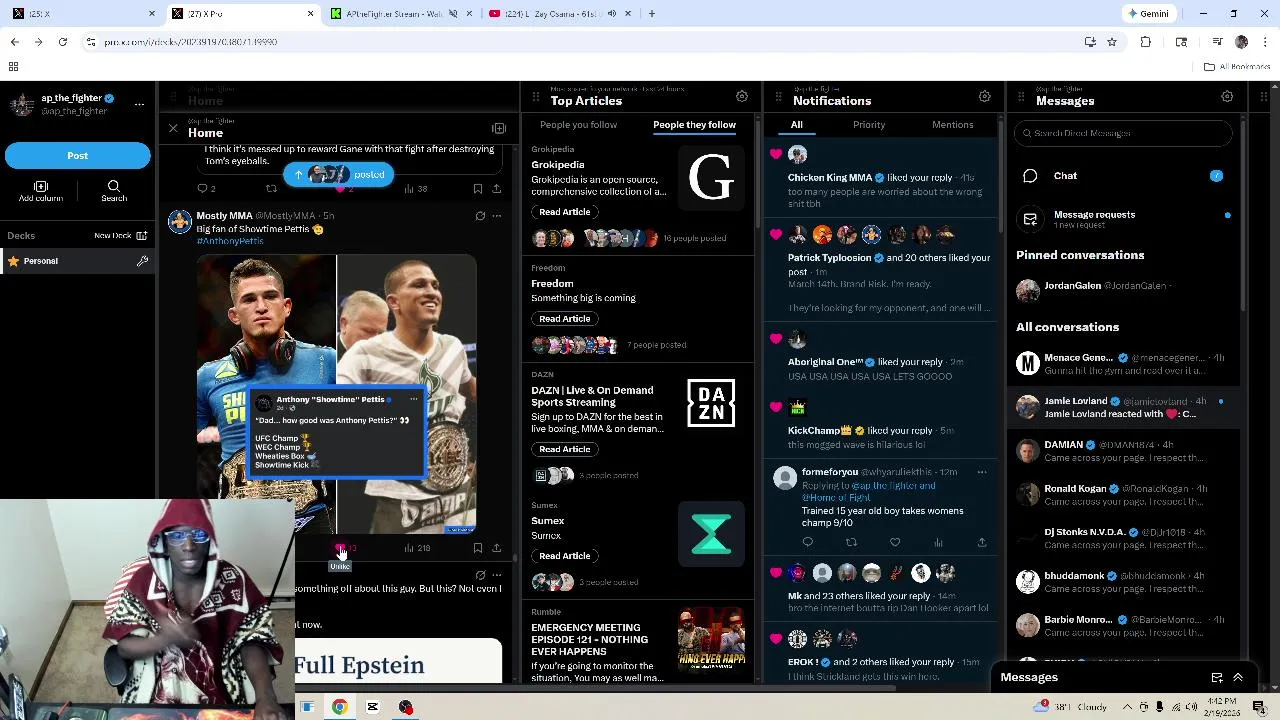Bookmark the Gane post
Image resolution: width=1280 pixels, height=720 pixels.
point(478,188)
